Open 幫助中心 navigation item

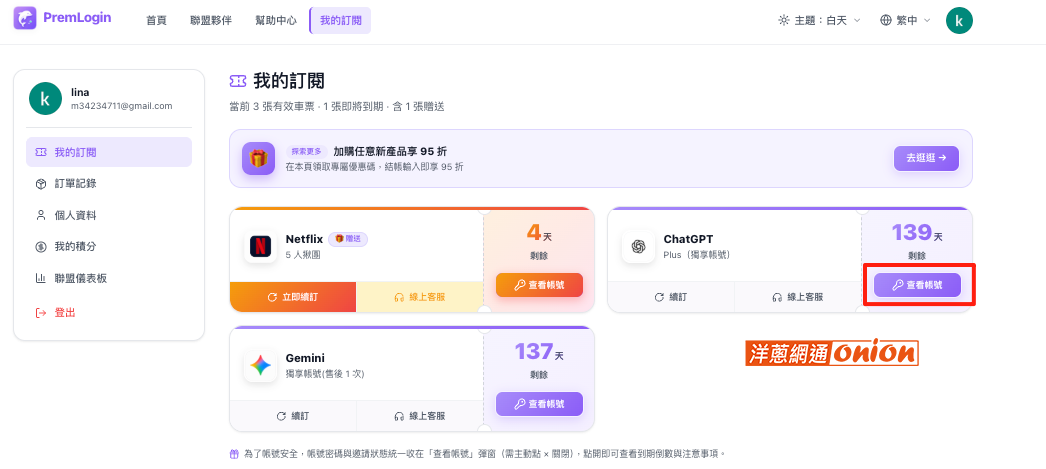pyautogui.click(x=276, y=21)
